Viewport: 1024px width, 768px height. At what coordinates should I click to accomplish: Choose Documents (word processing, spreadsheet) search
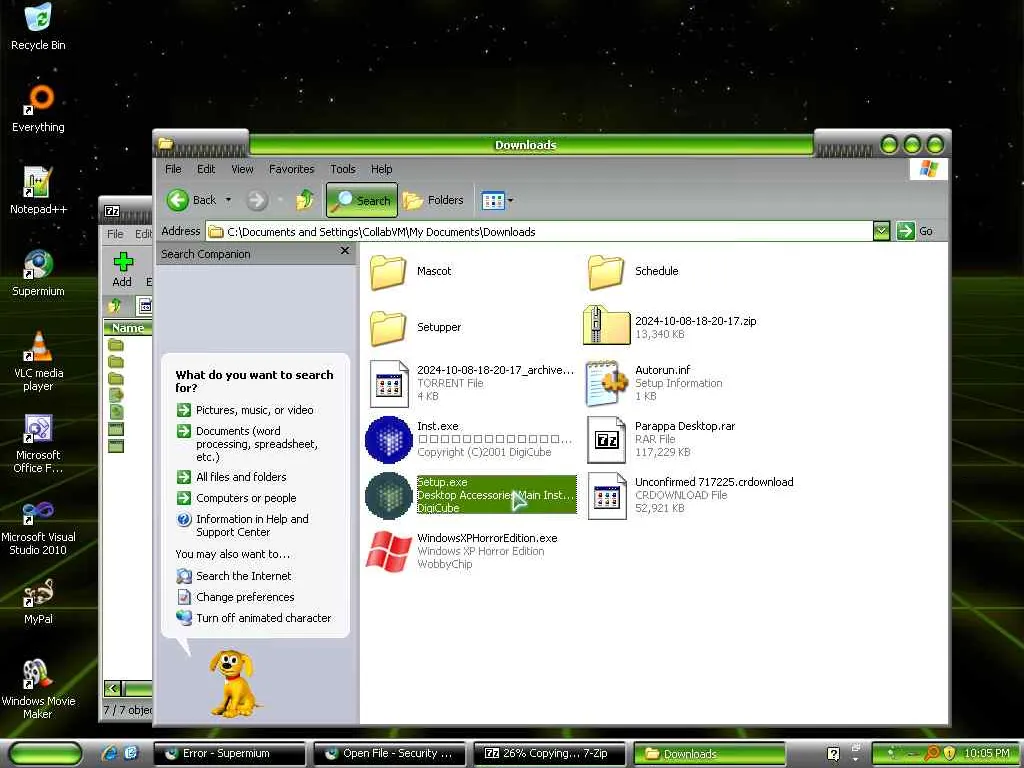(248, 444)
